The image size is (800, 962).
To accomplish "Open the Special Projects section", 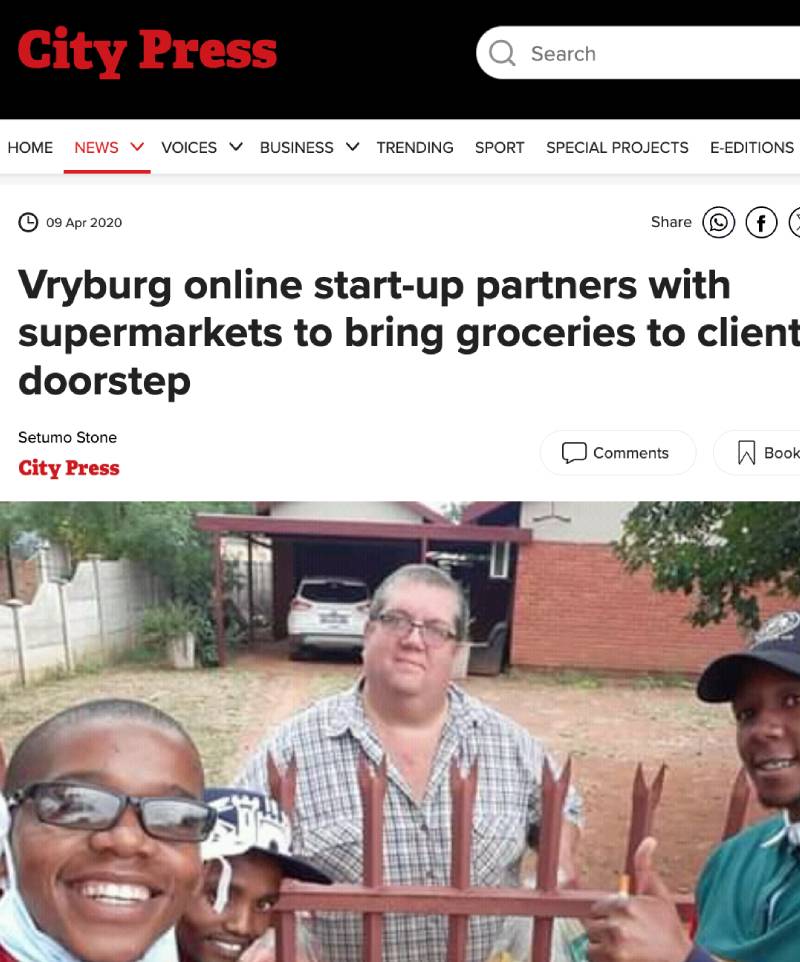I will [x=617, y=147].
